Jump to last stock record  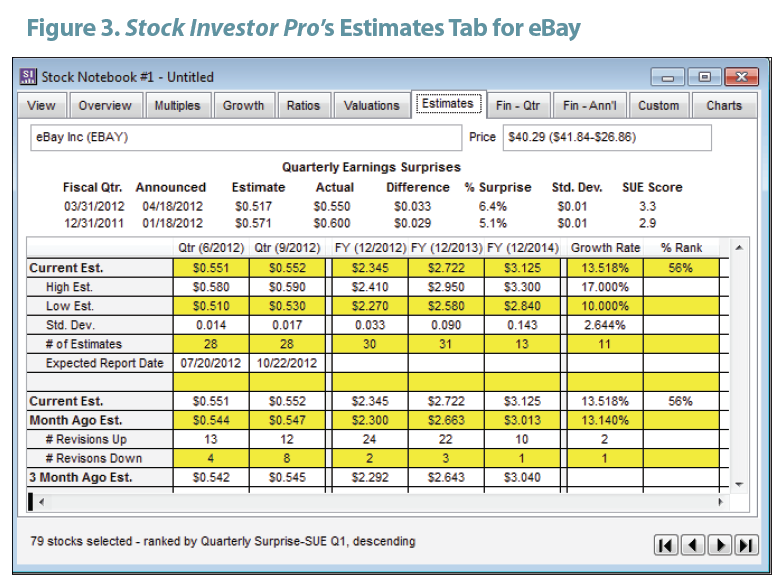point(747,545)
